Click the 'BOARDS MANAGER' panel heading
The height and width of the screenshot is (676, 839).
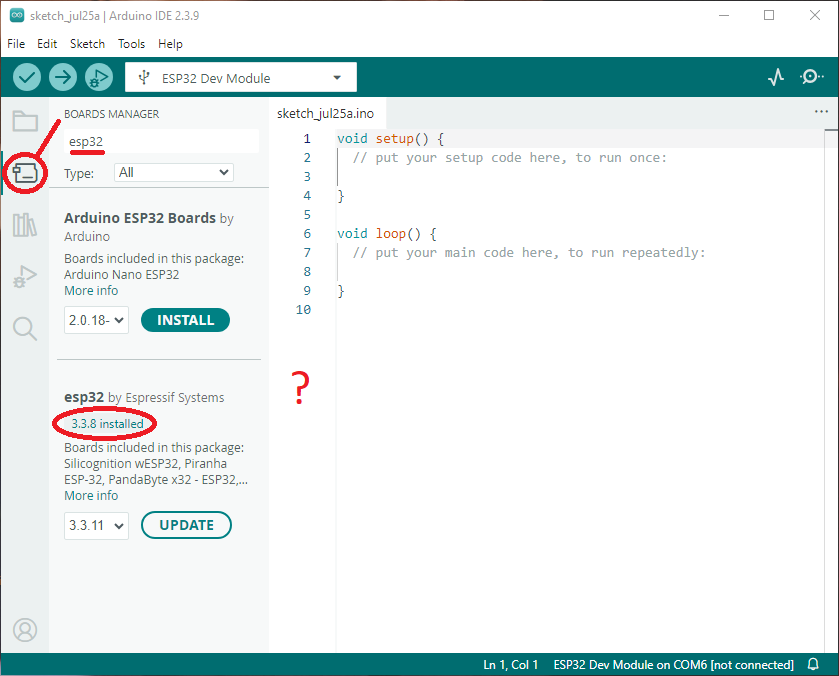click(111, 114)
